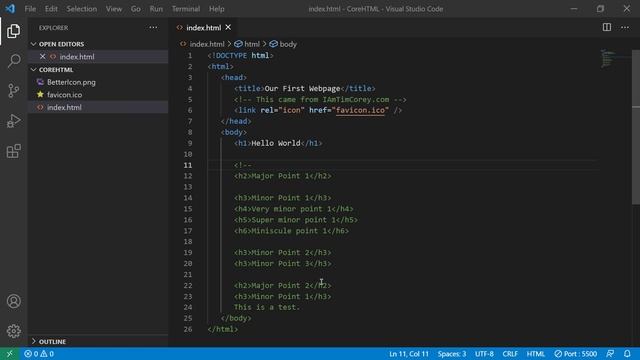
Task: Click the 'Minor Point 3' h3 line
Action: 282,264
